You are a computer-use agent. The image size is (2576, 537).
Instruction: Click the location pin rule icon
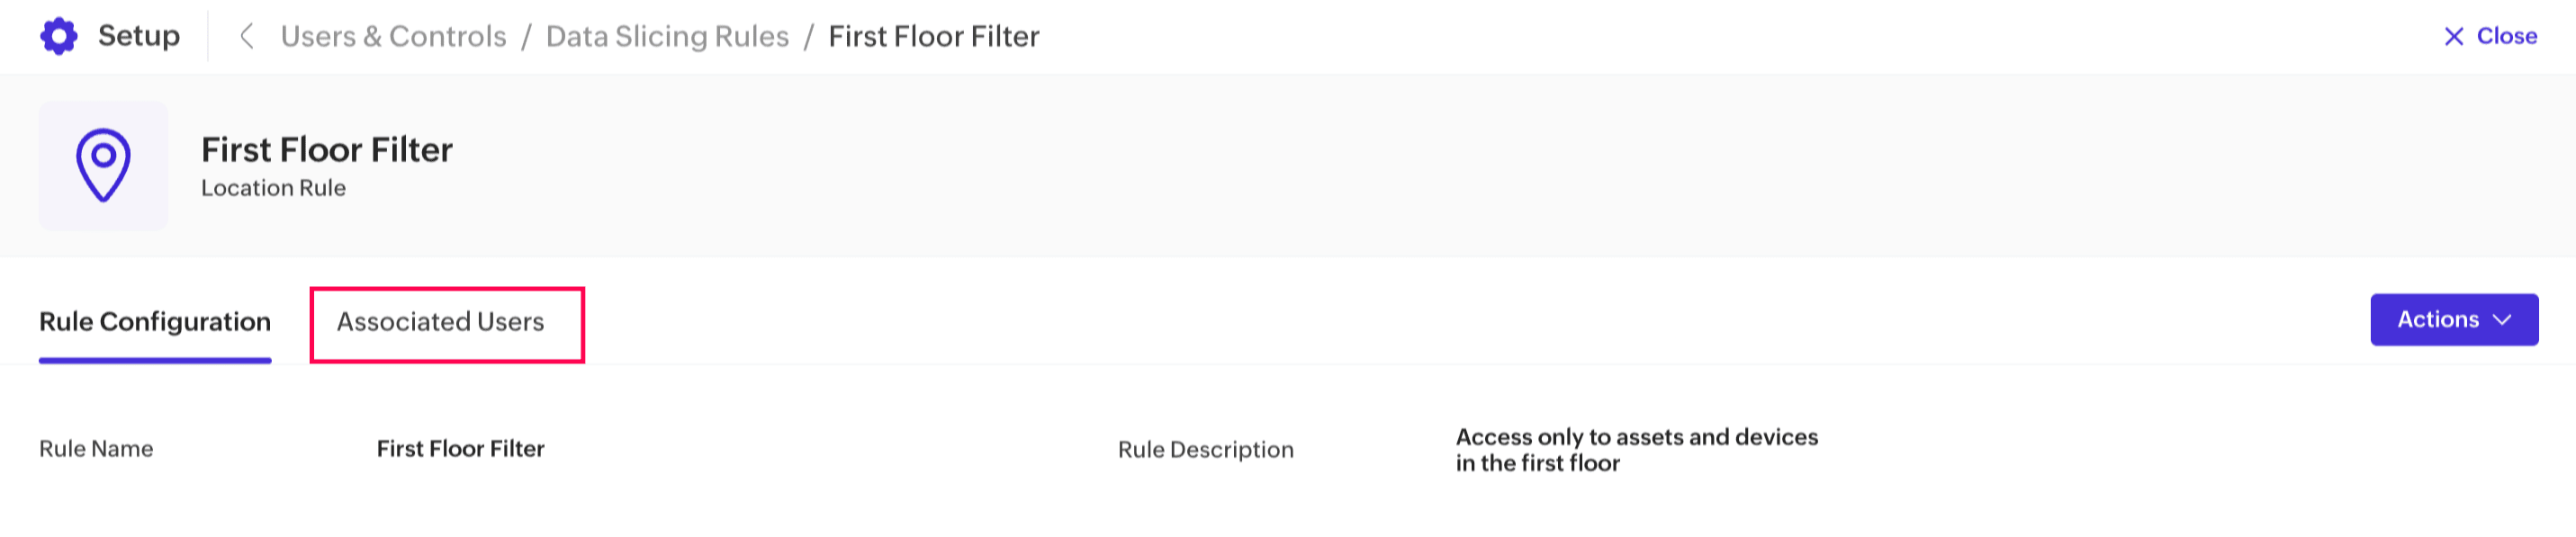[x=103, y=165]
